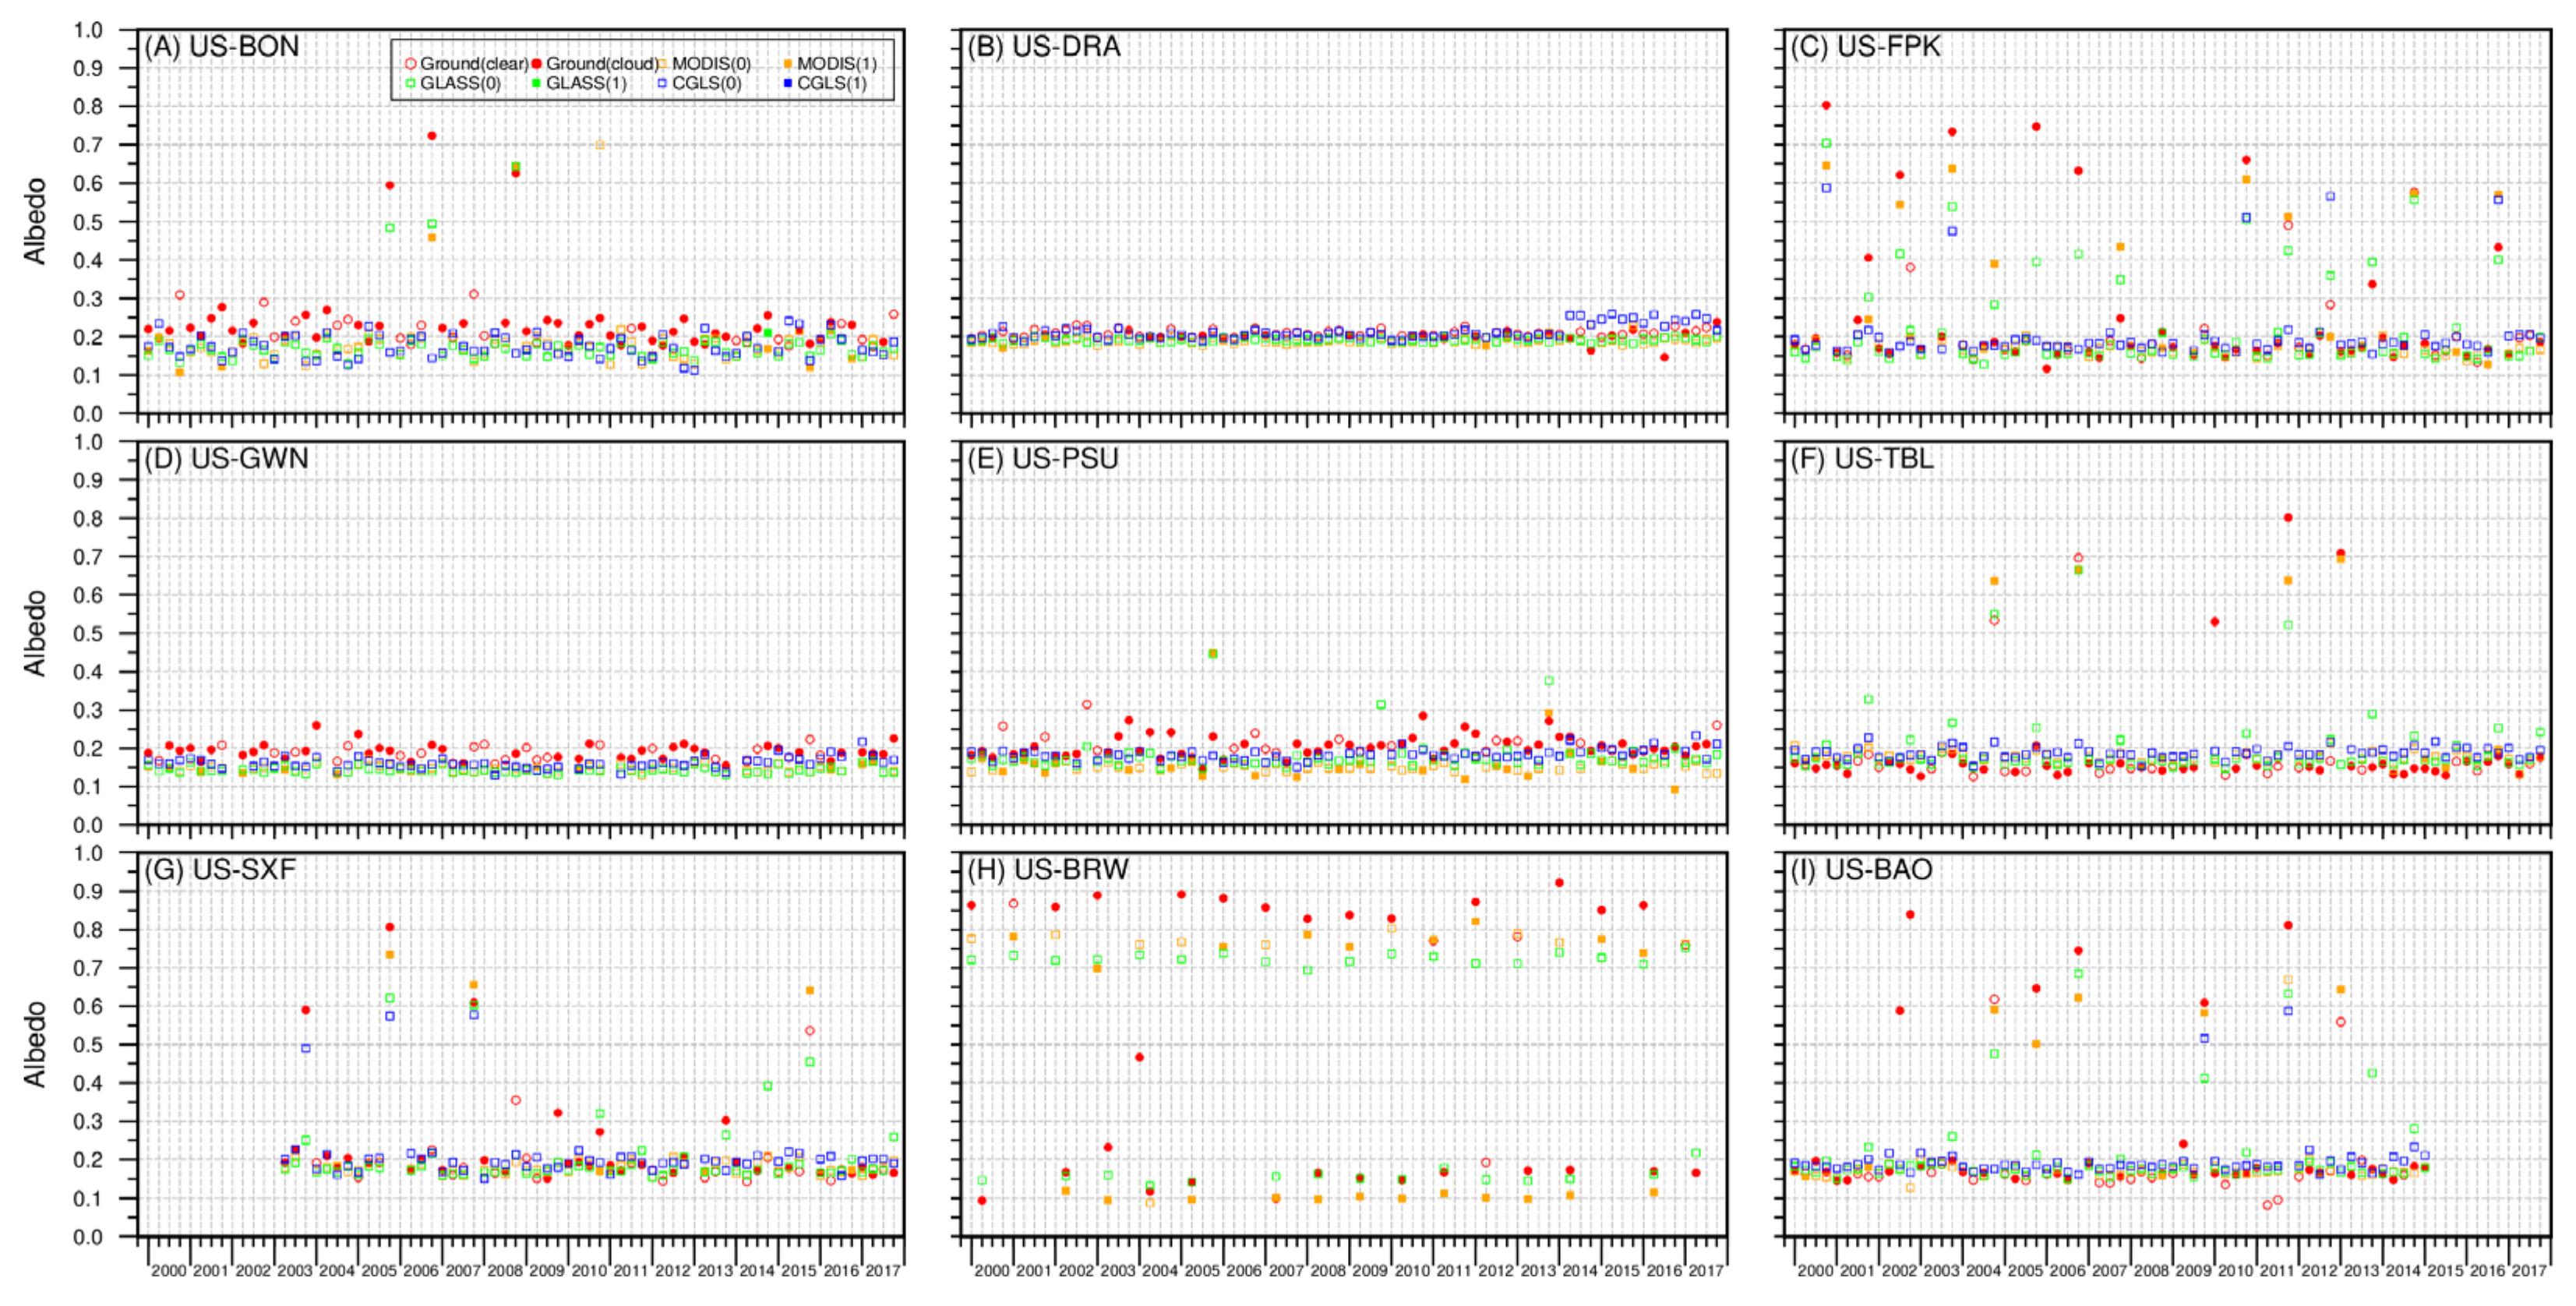Click the Ground(clear) open red circle legend marker
Viewport: 2576px width, 1306px height.
pyautogui.click(x=410, y=63)
